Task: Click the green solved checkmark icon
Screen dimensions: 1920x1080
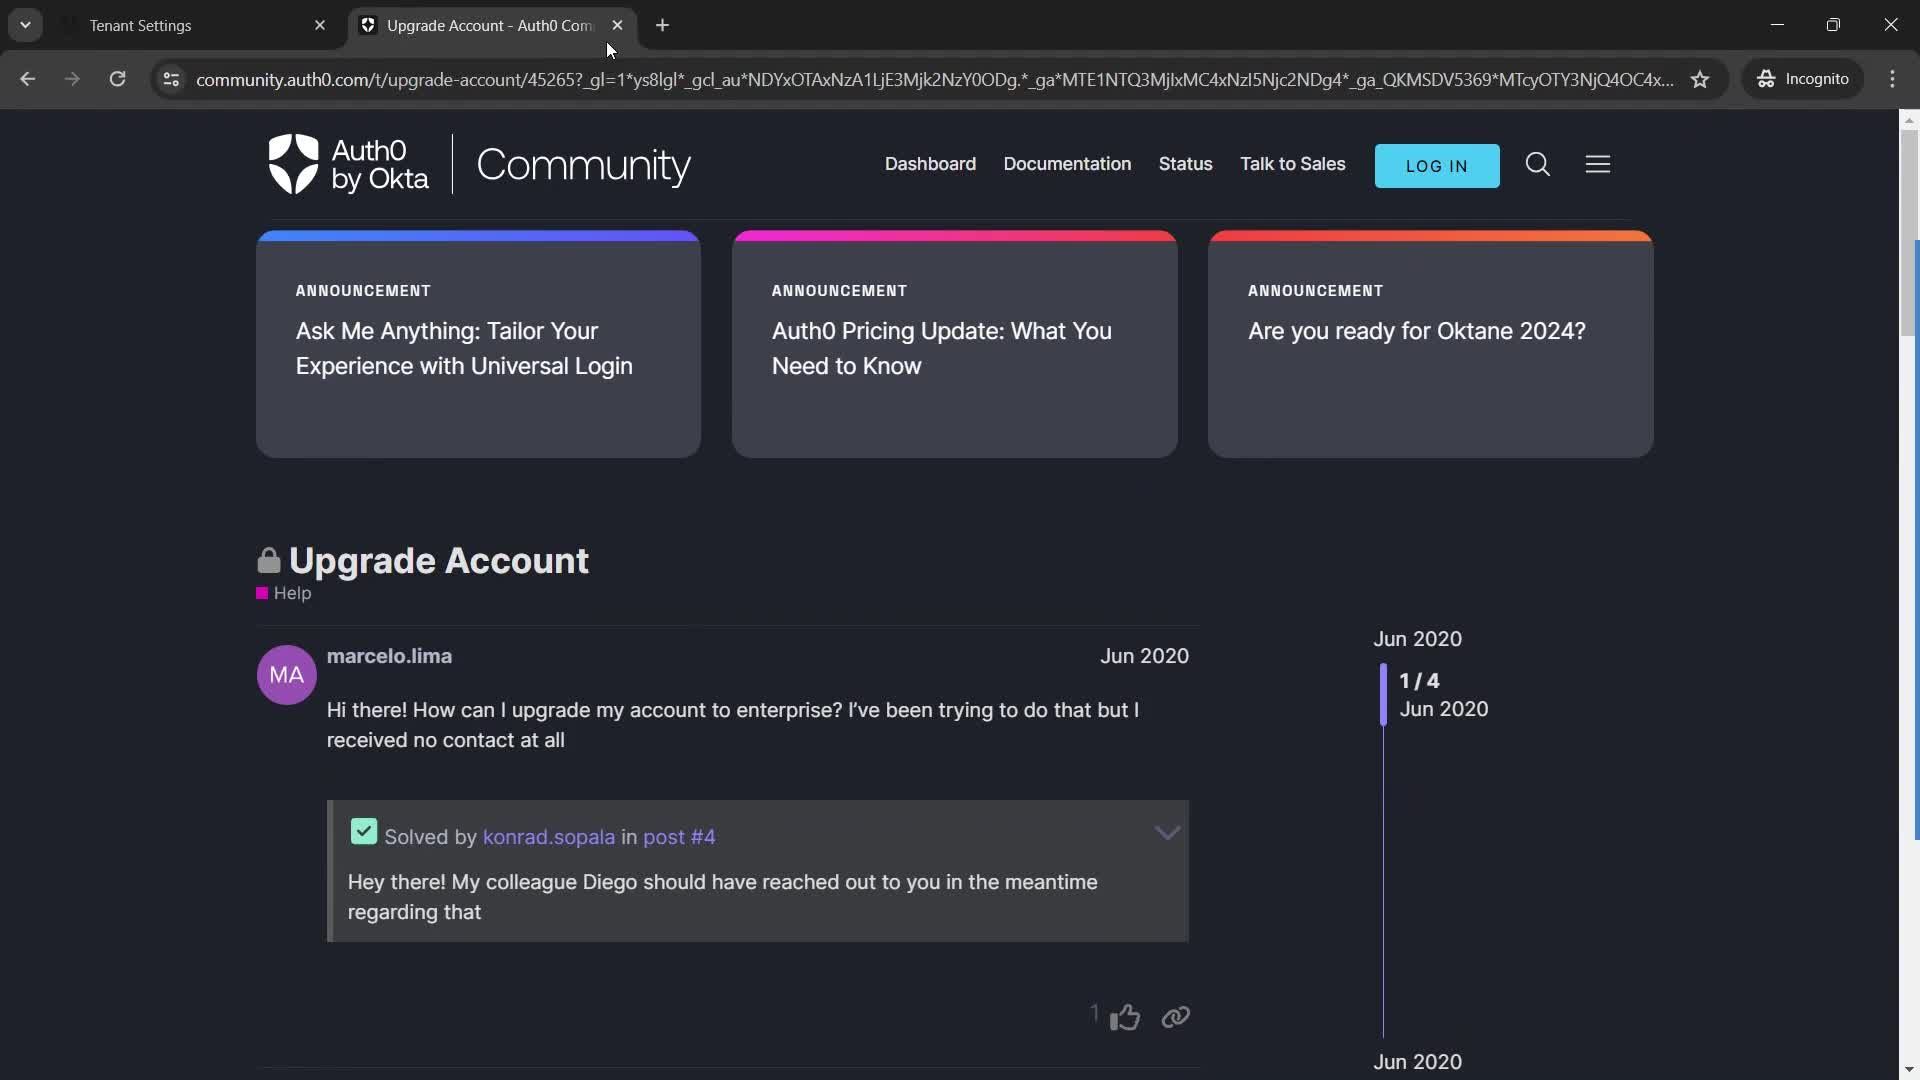Action: (x=364, y=832)
